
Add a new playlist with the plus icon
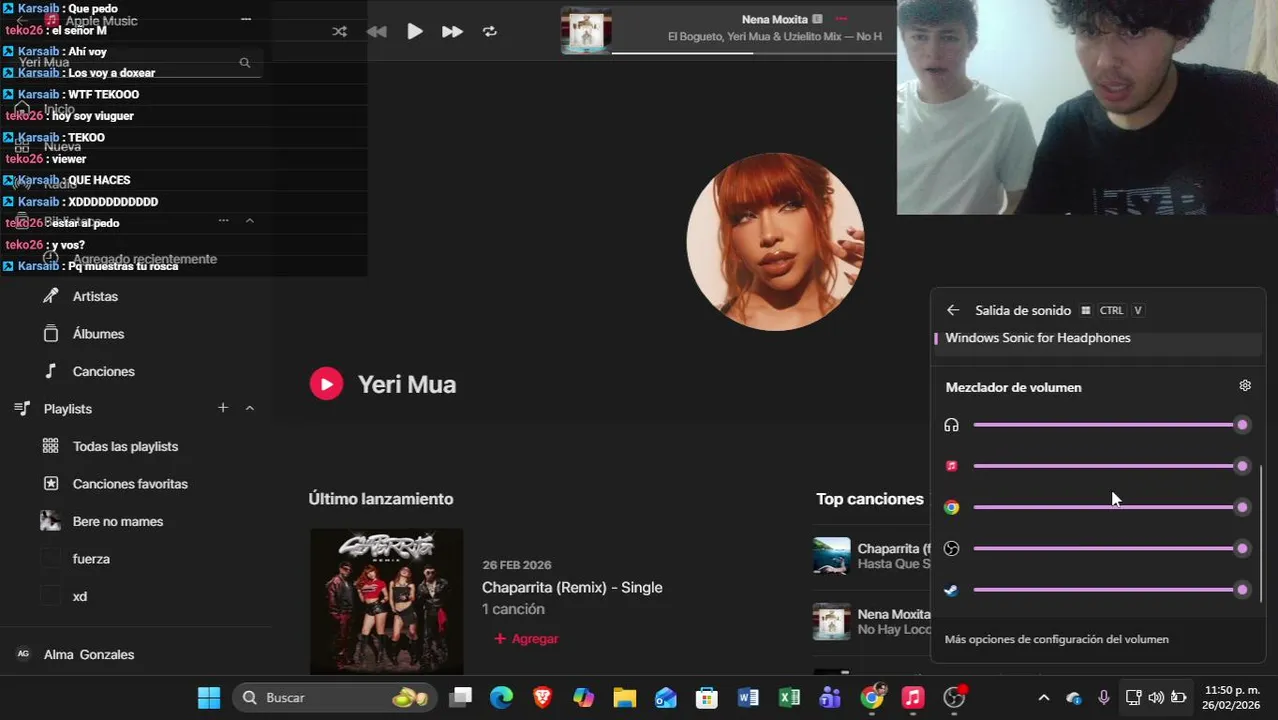[x=223, y=408]
